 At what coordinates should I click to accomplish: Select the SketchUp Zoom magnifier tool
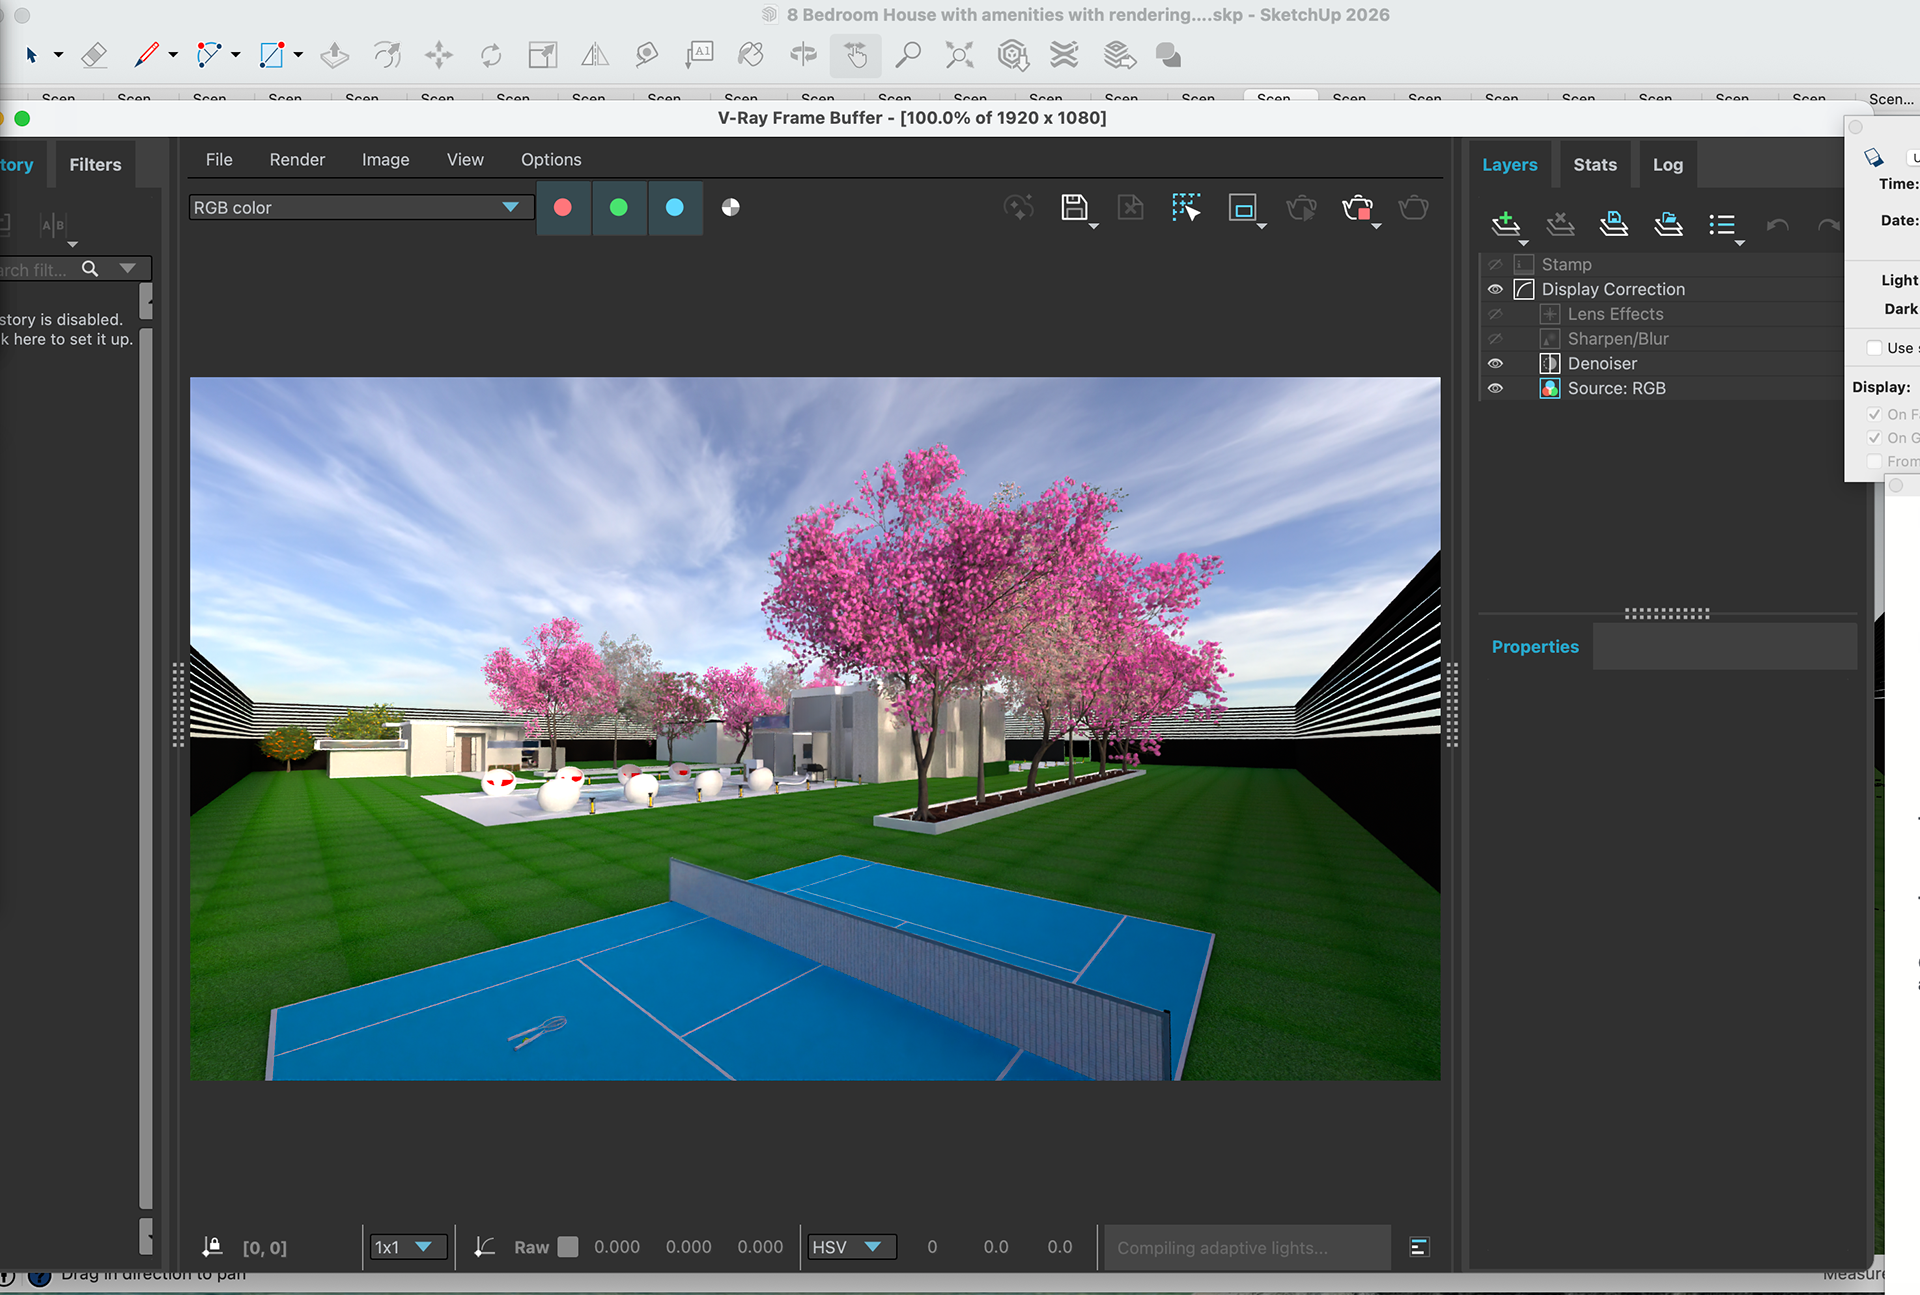click(908, 55)
